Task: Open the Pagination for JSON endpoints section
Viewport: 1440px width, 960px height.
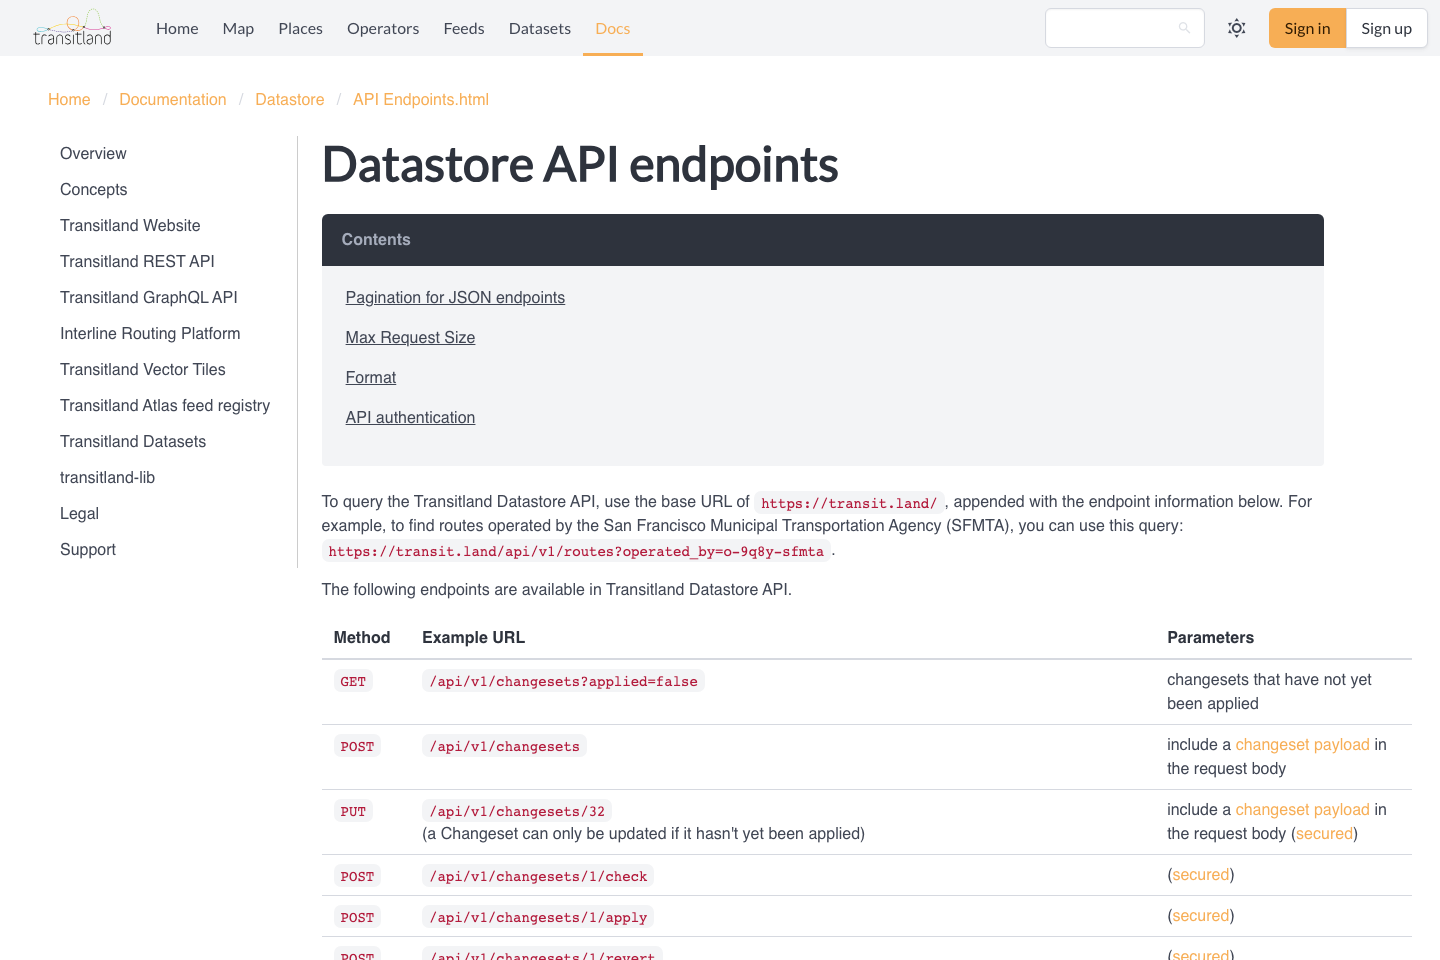Action: (x=455, y=297)
